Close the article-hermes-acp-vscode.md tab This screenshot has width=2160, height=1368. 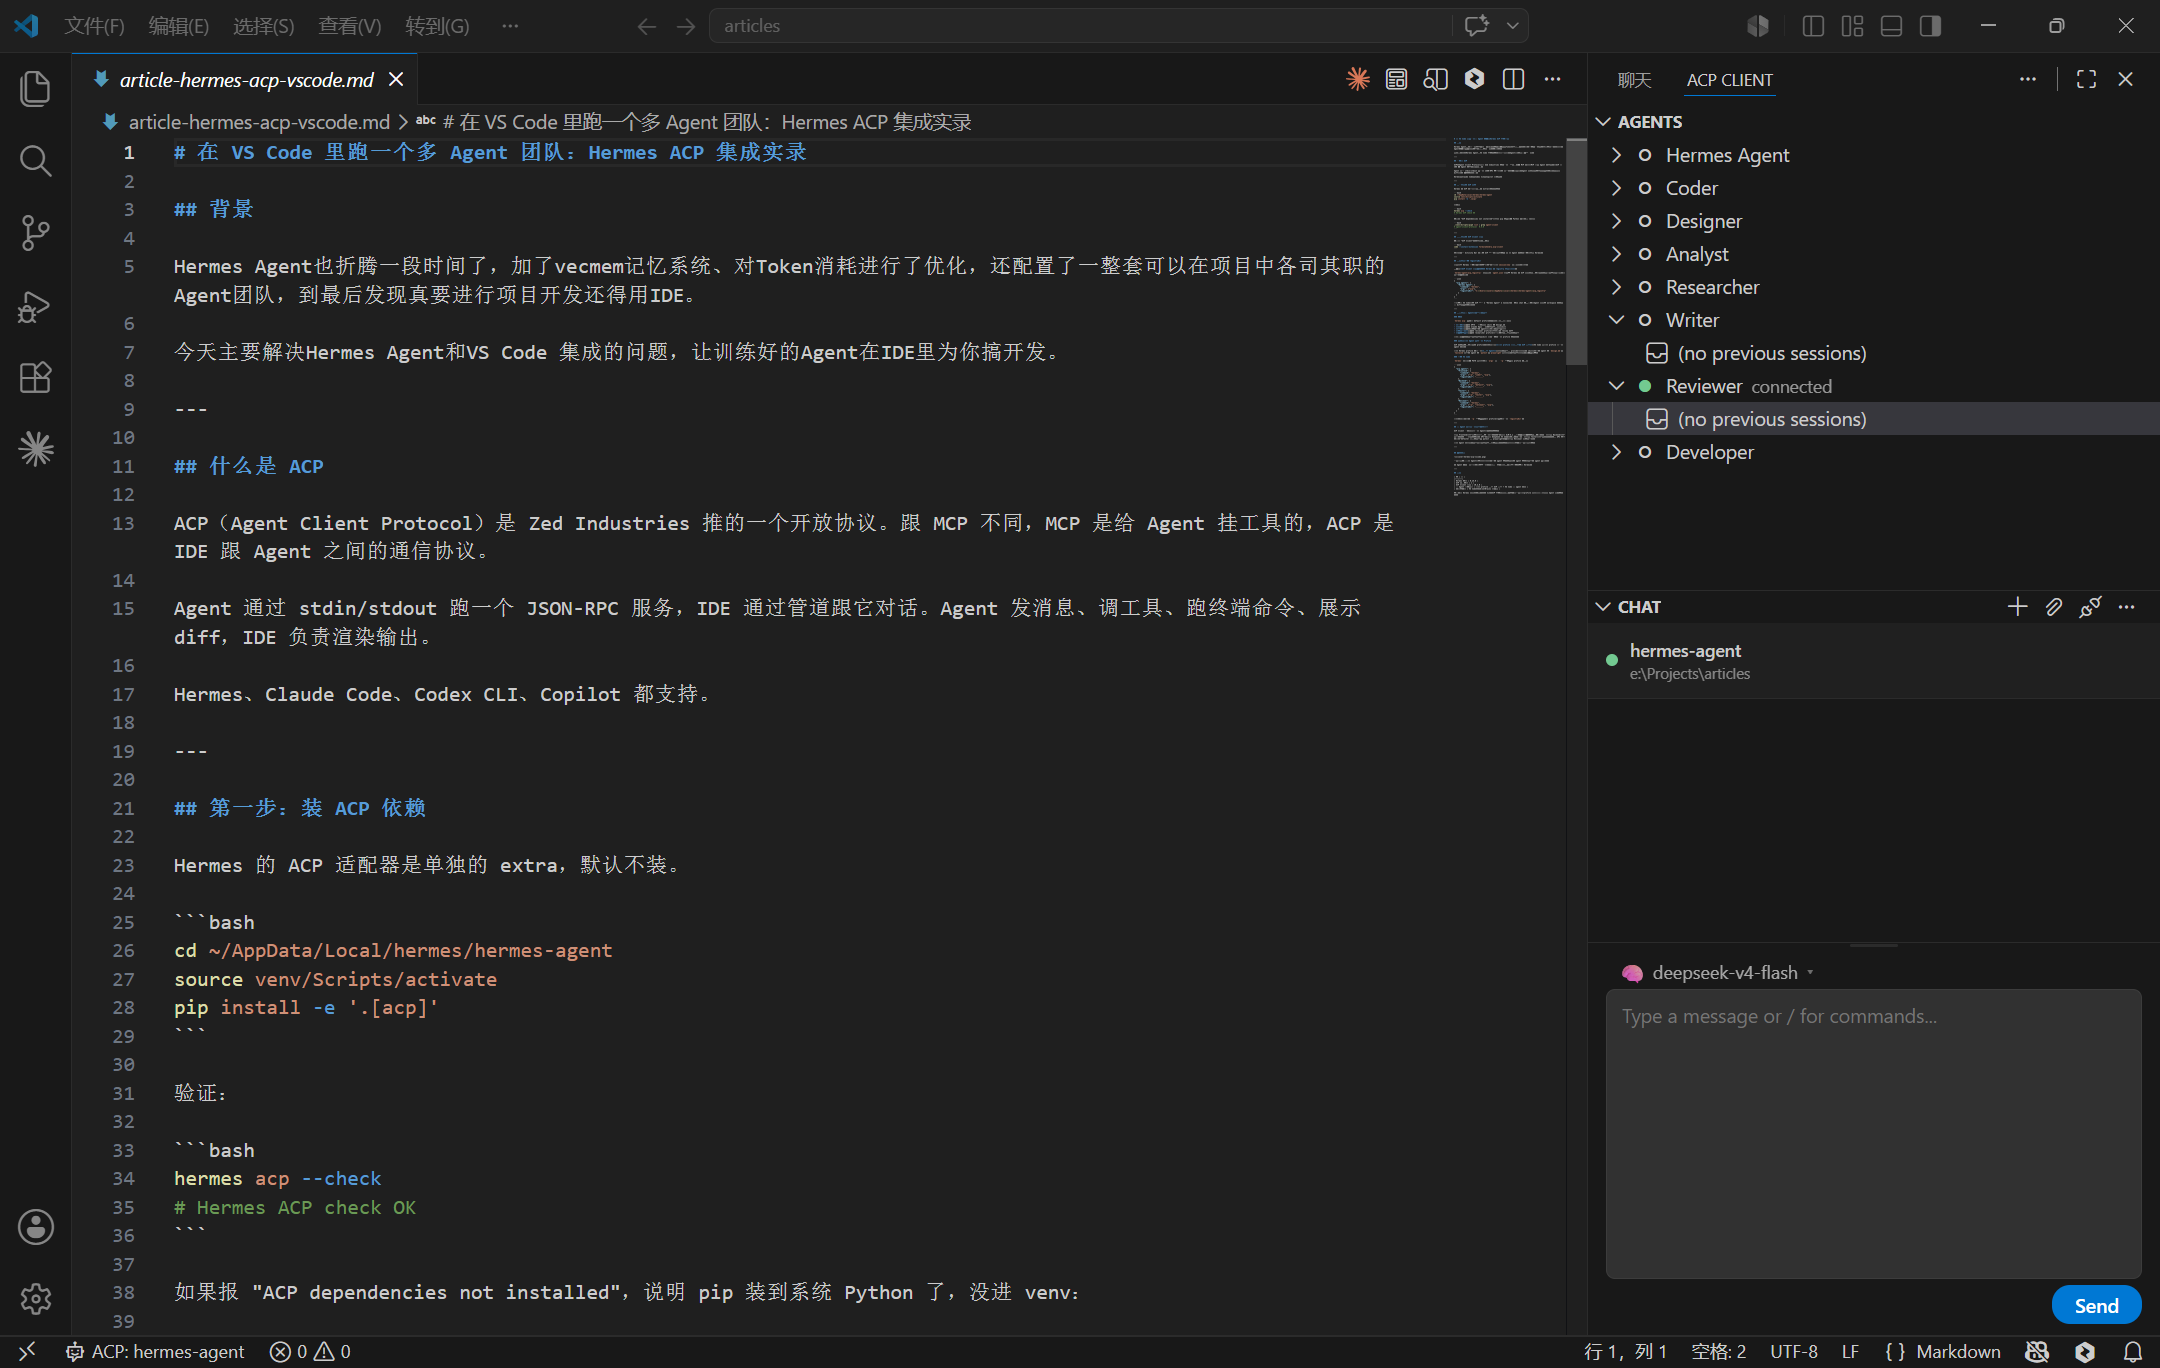click(x=396, y=79)
